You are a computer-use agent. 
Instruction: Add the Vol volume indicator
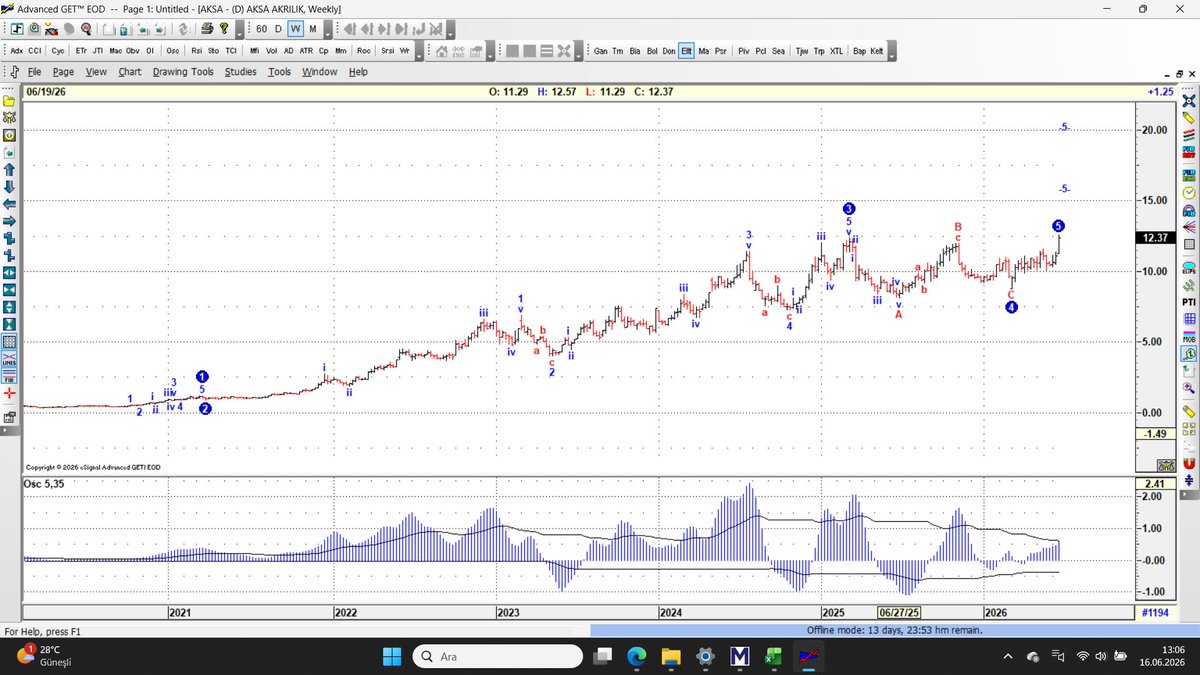271,50
